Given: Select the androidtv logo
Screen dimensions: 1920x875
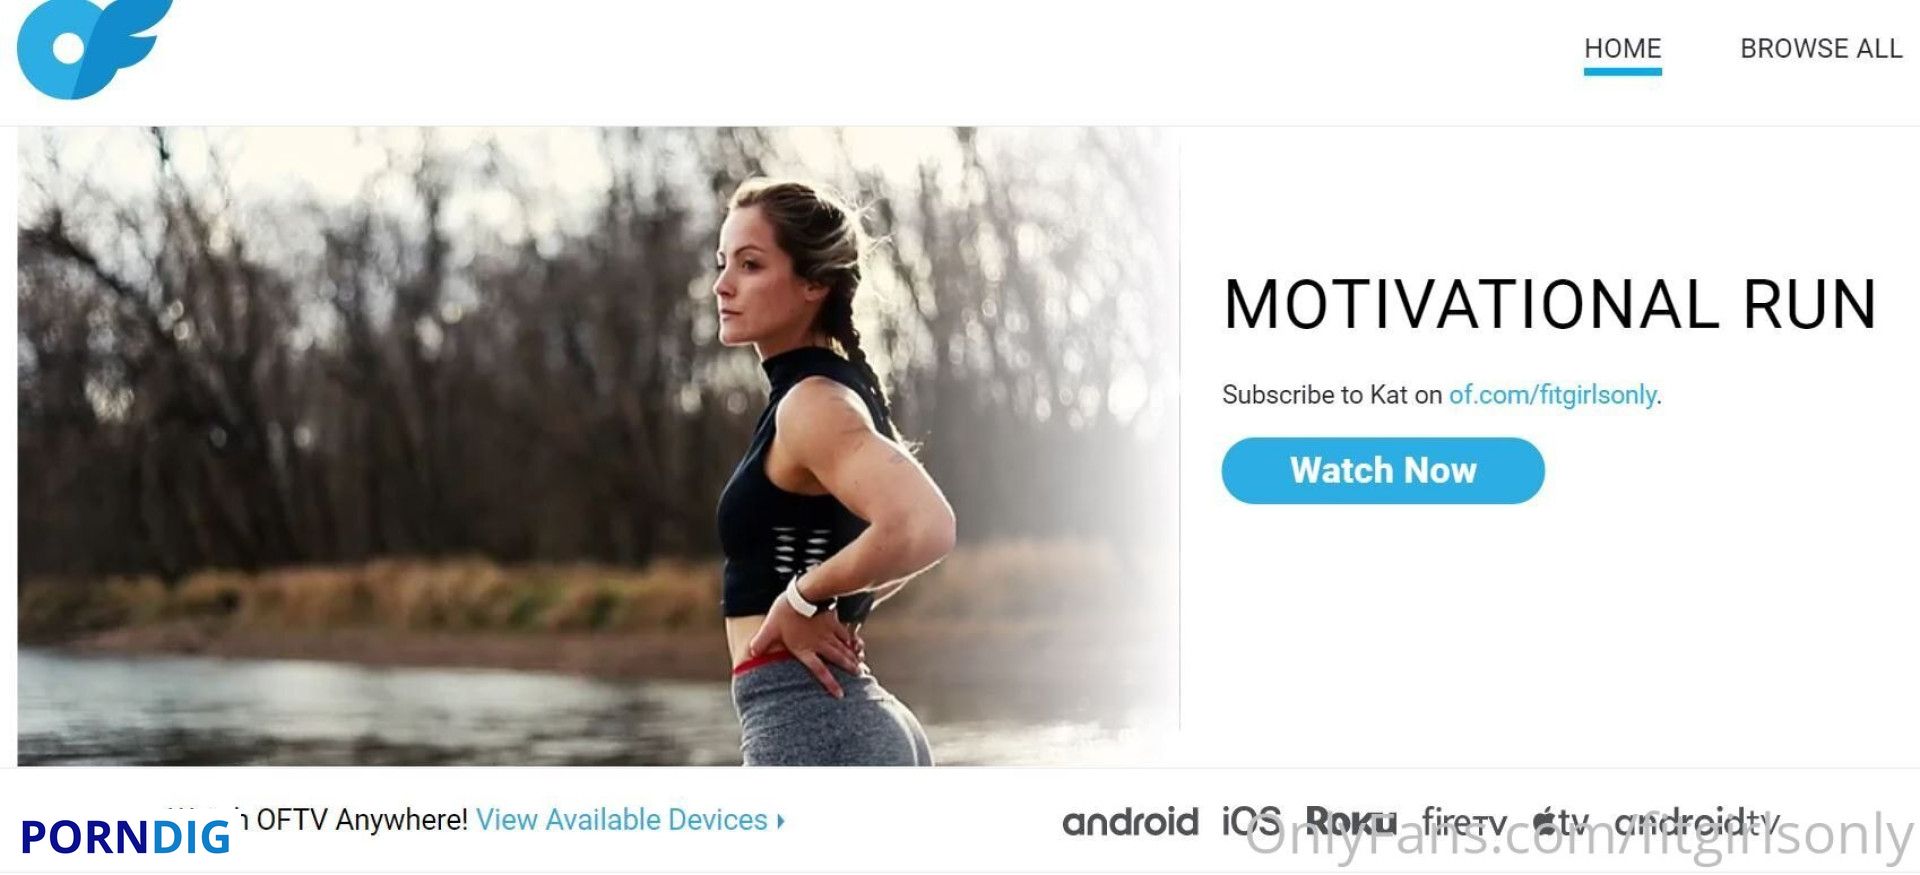Looking at the screenshot, I should (1697, 822).
